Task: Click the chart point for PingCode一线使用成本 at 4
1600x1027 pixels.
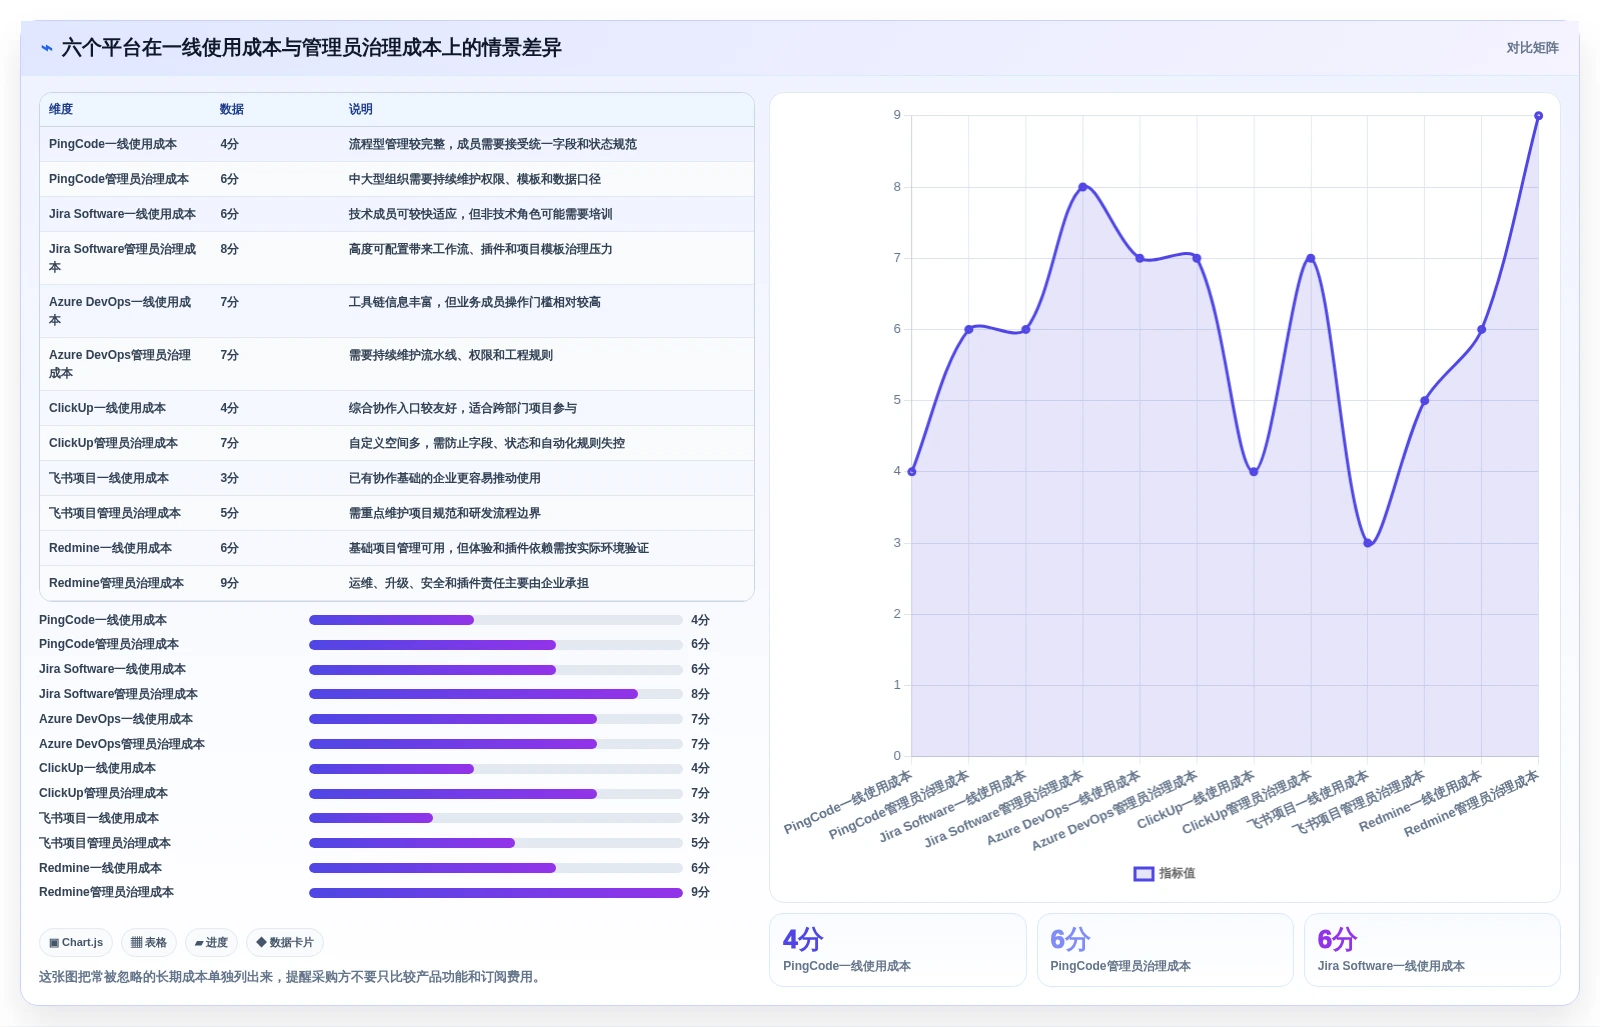Action: click(x=912, y=471)
